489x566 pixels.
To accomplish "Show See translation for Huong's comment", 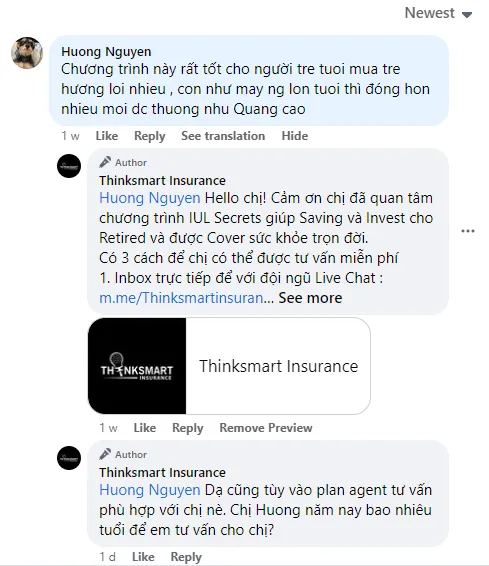I will tap(223, 136).
